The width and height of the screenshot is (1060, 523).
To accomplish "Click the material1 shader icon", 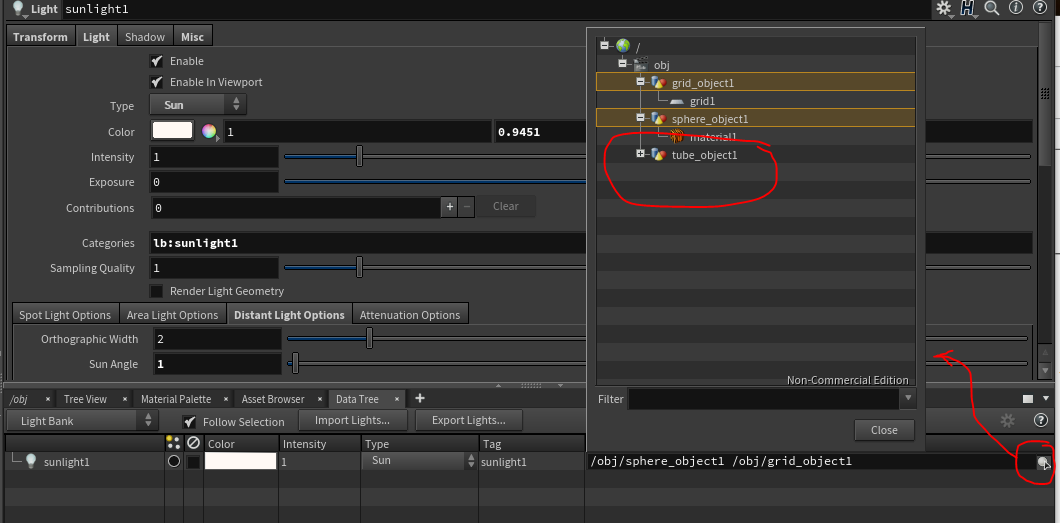I will point(677,137).
